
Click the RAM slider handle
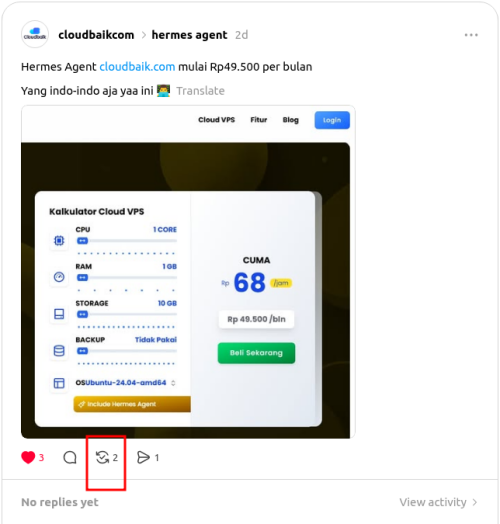(x=82, y=277)
